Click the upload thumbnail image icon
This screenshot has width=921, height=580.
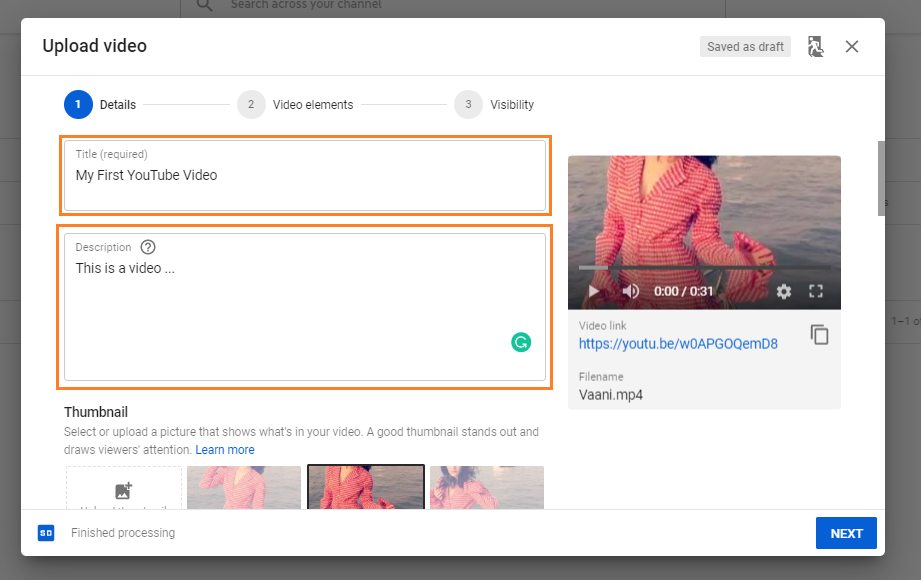pyautogui.click(x=123, y=490)
